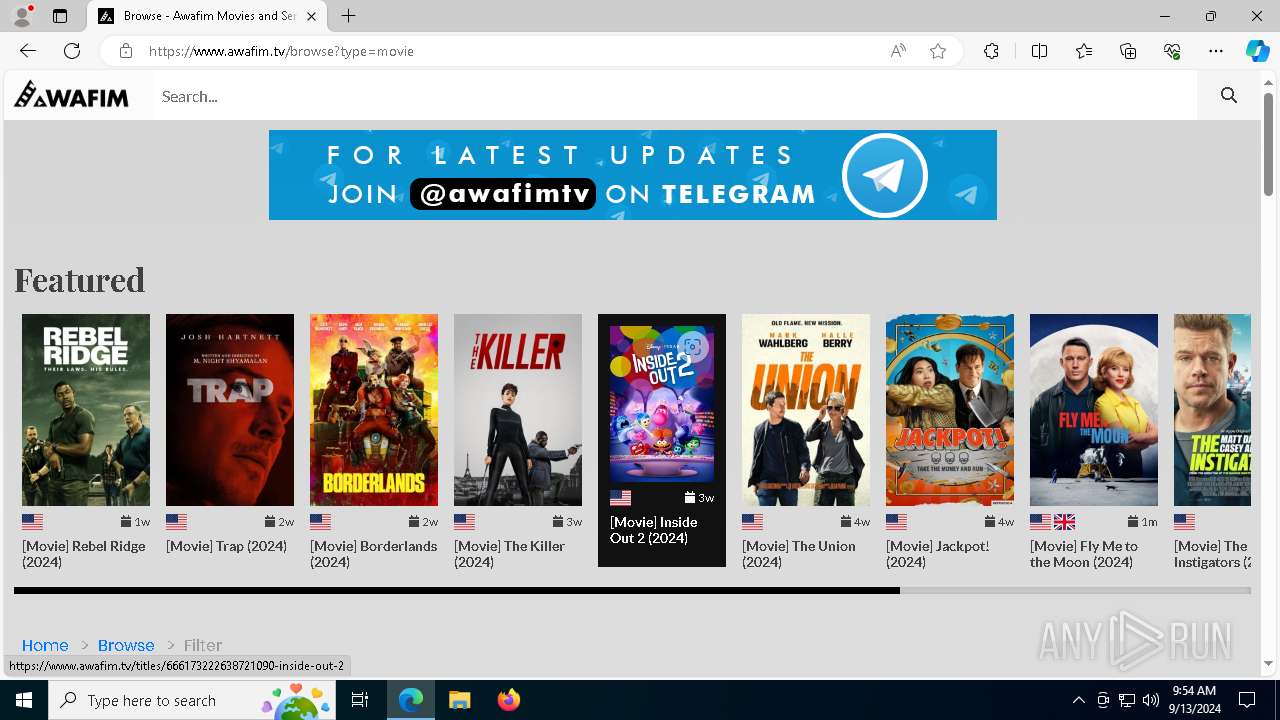Add this page to favorites
Screen dimensions: 1280x720
click(938, 51)
